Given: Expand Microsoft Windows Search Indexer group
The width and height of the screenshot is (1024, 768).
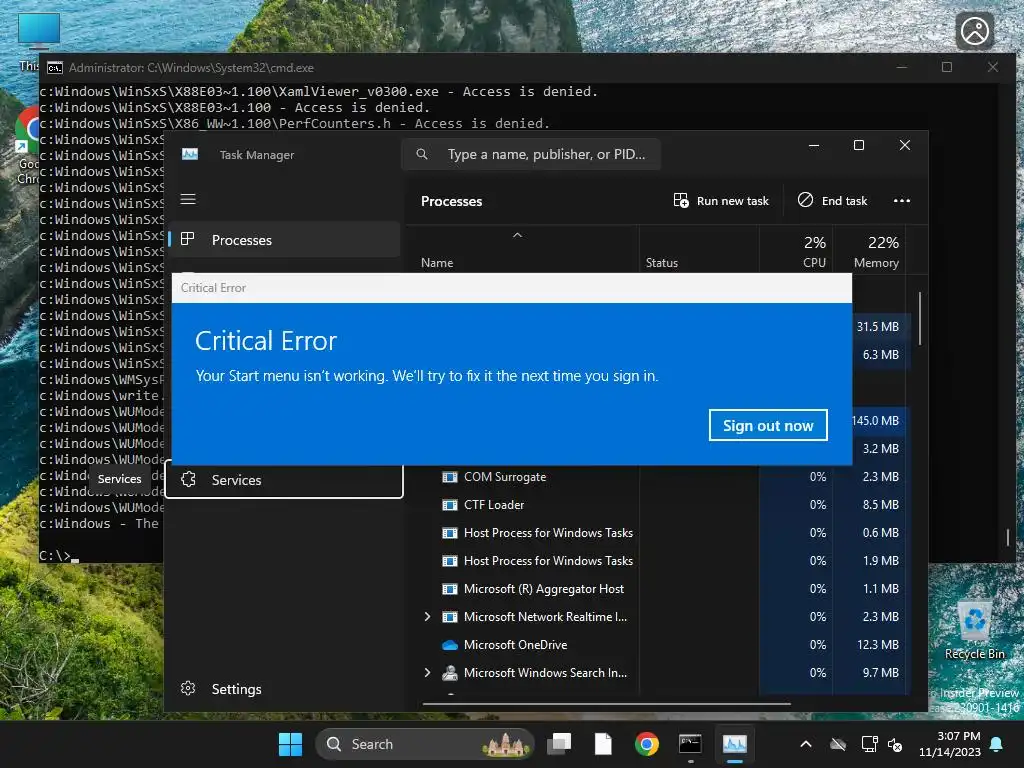Looking at the screenshot, I should (x=427, y=673).
